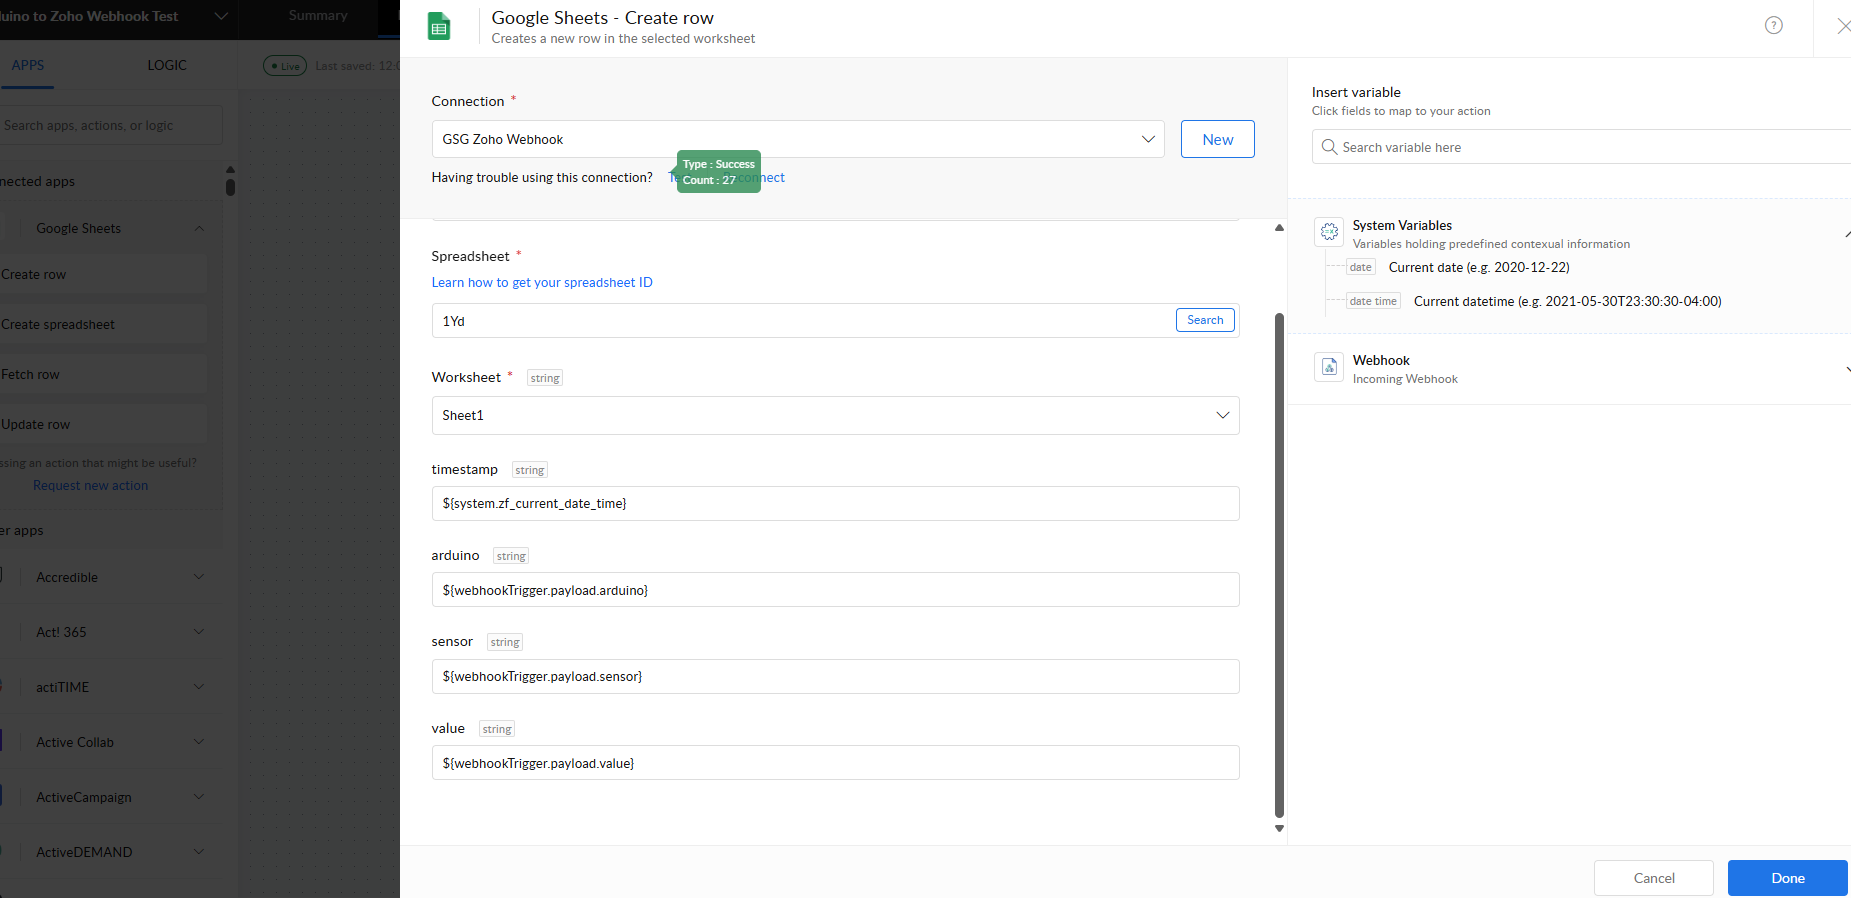Click the Search button in Spreadsheet field
Image resolution: width=1851 pixels, height=898 pixels.
[1205, 320]
